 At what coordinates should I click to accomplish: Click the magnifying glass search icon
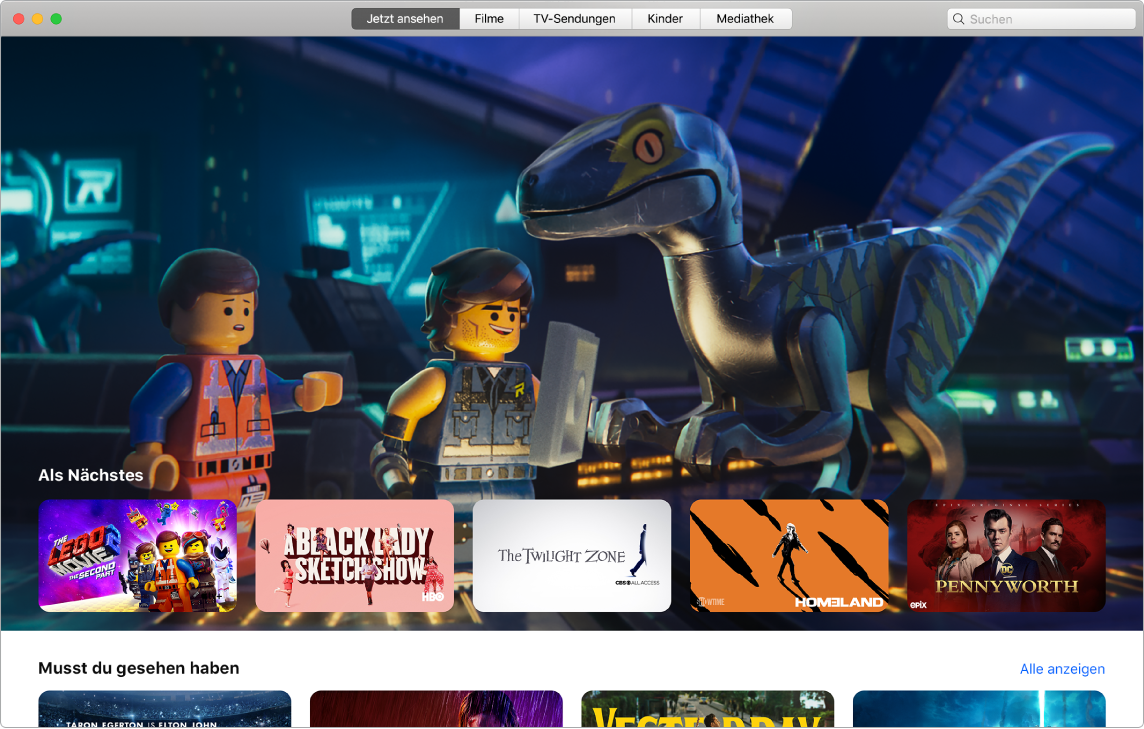tap(957, 18)
